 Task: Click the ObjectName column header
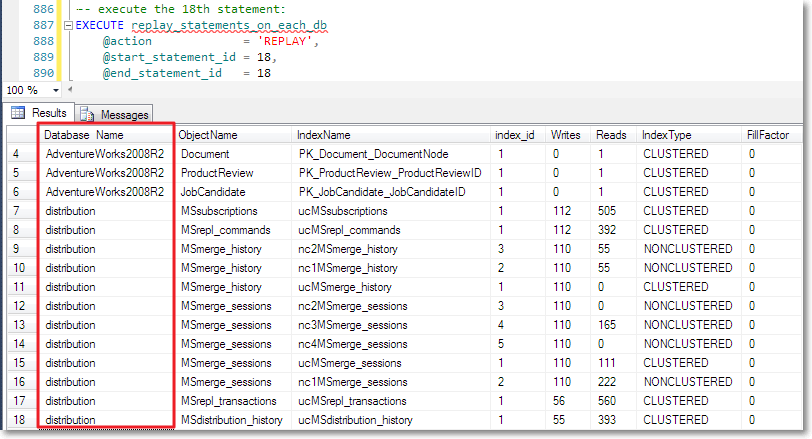click(x=208, y=135)
